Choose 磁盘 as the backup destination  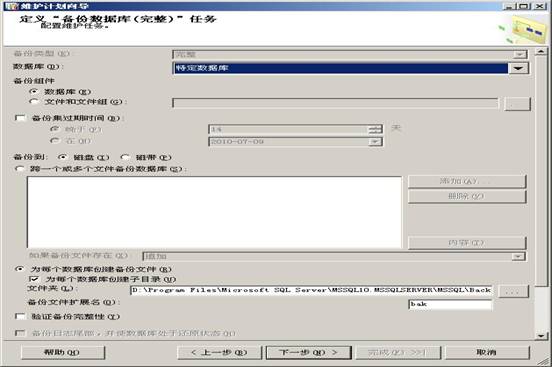(x=63, y=157)
